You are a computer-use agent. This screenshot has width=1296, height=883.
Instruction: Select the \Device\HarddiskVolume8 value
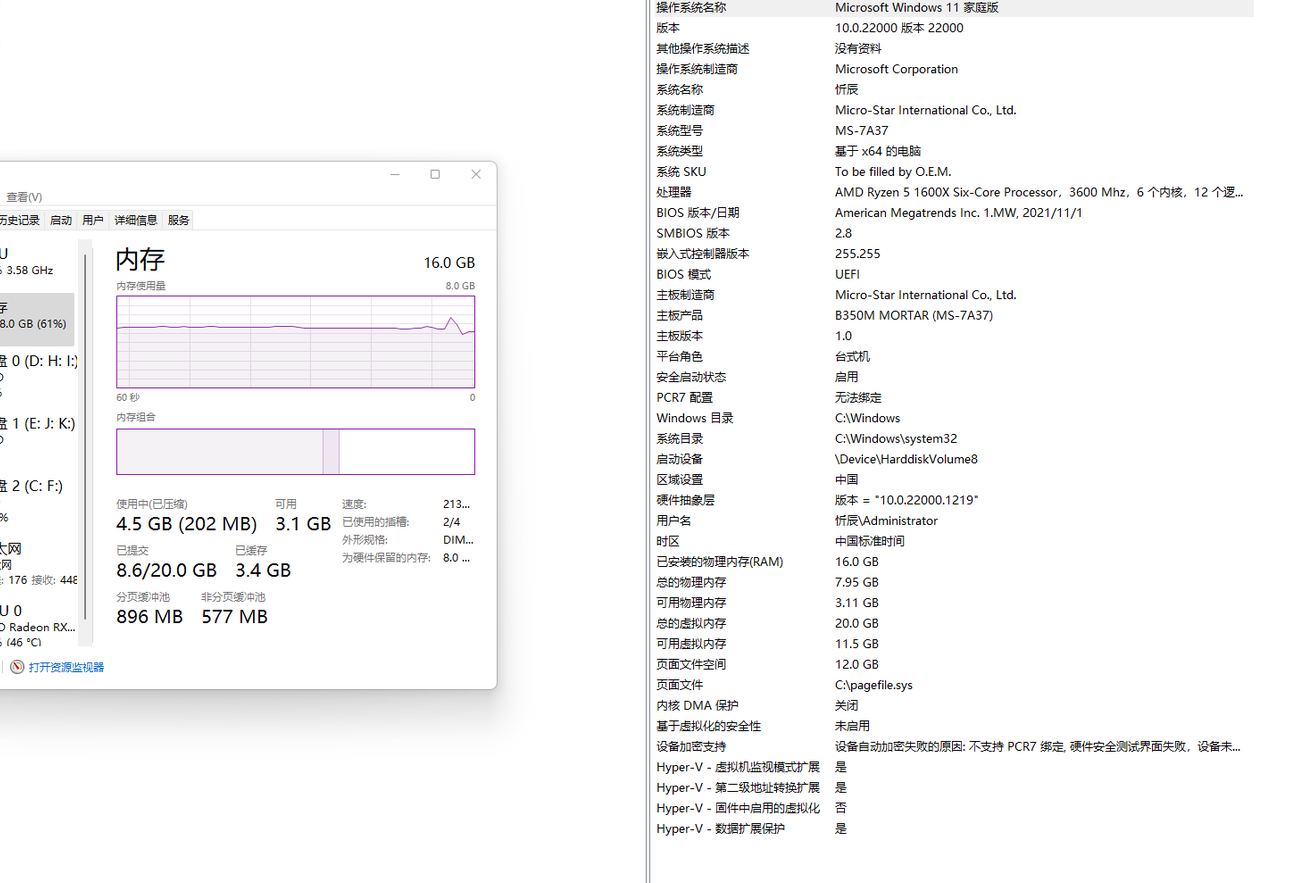pos(906,459)
